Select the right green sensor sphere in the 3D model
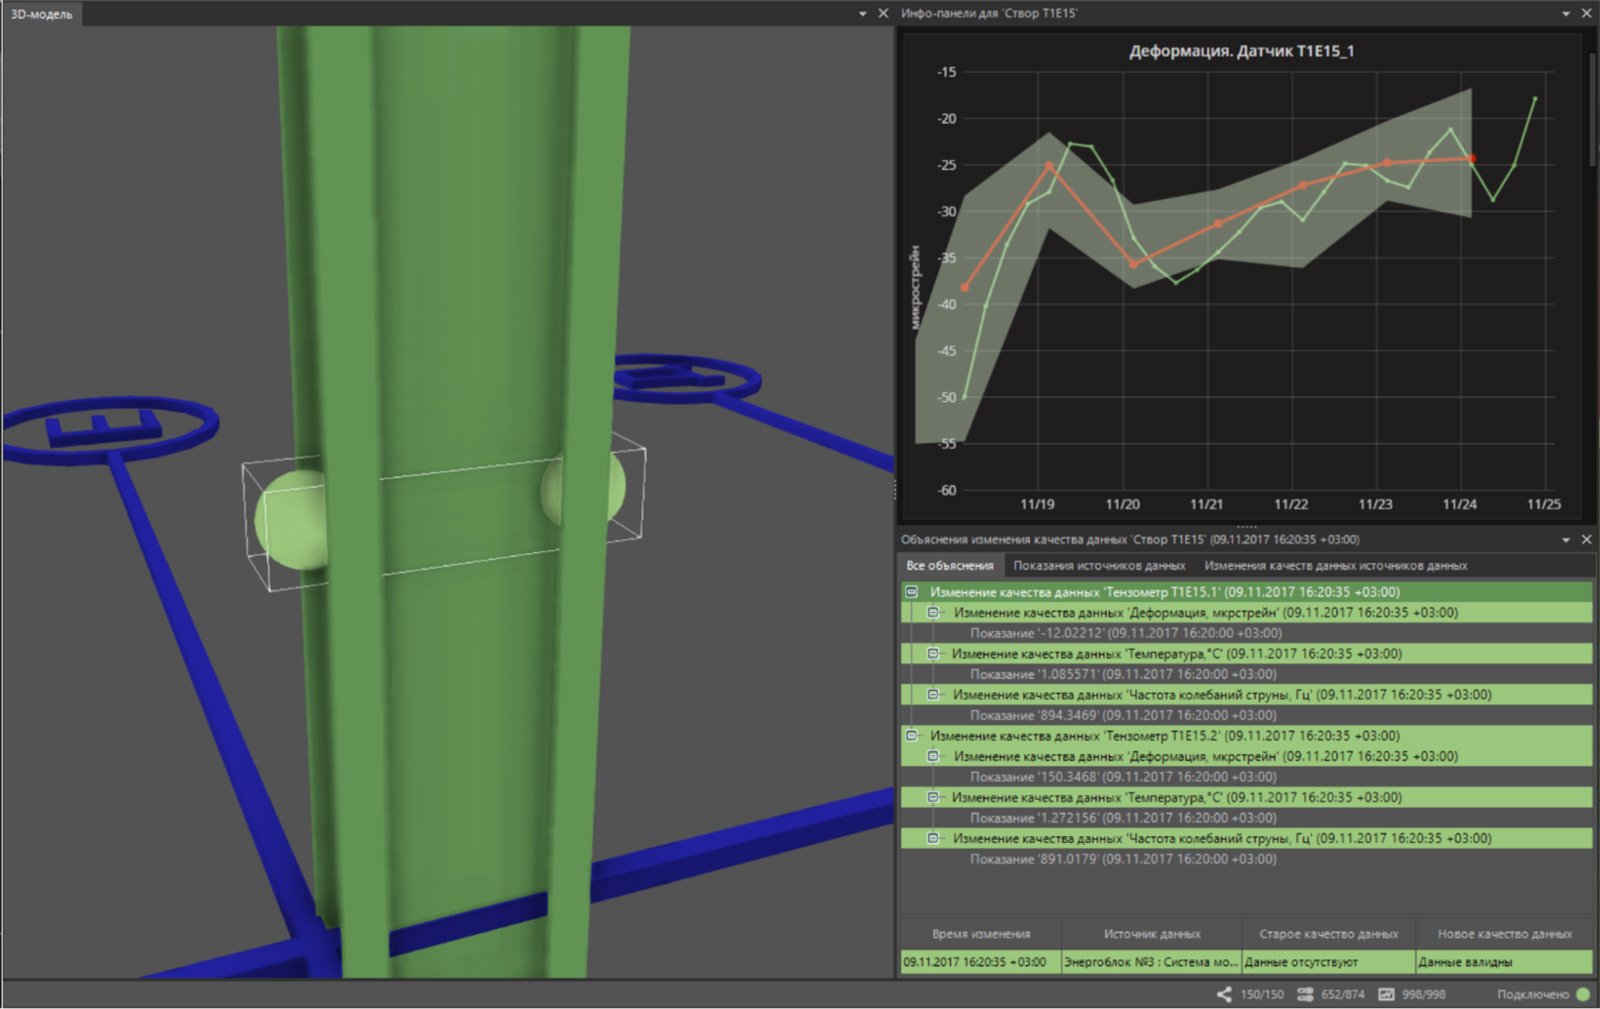 (x=586, y=488)
